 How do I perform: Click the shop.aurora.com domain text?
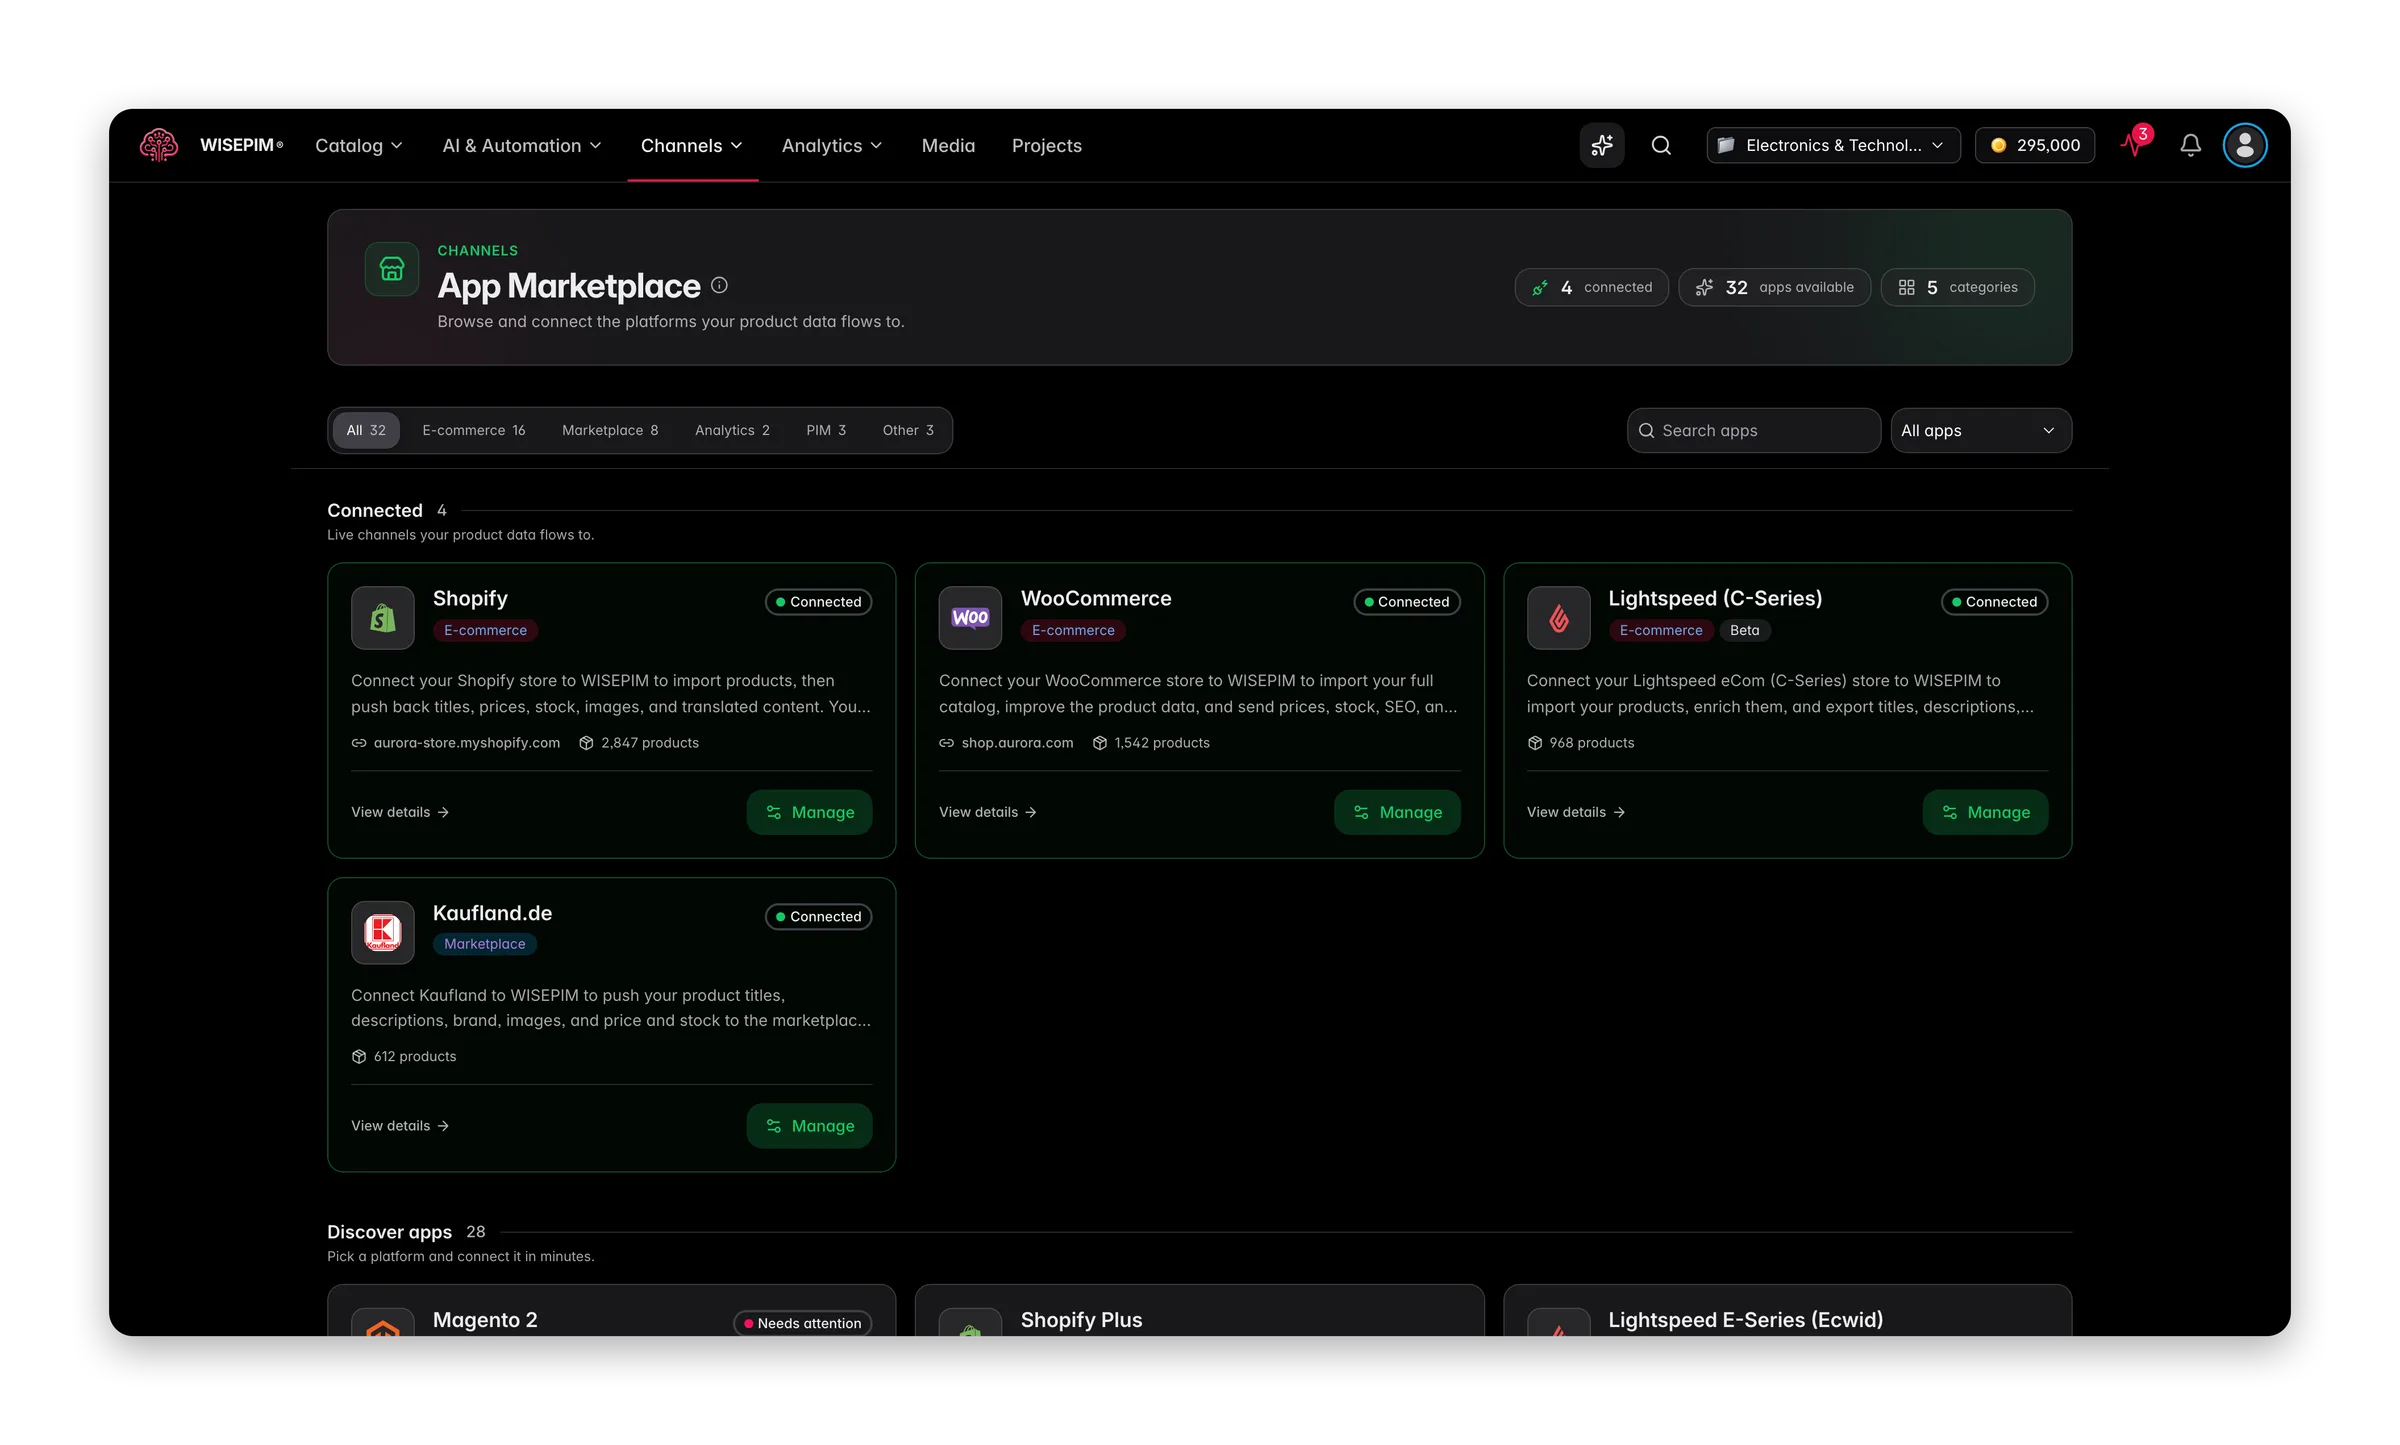(1018, 743)
